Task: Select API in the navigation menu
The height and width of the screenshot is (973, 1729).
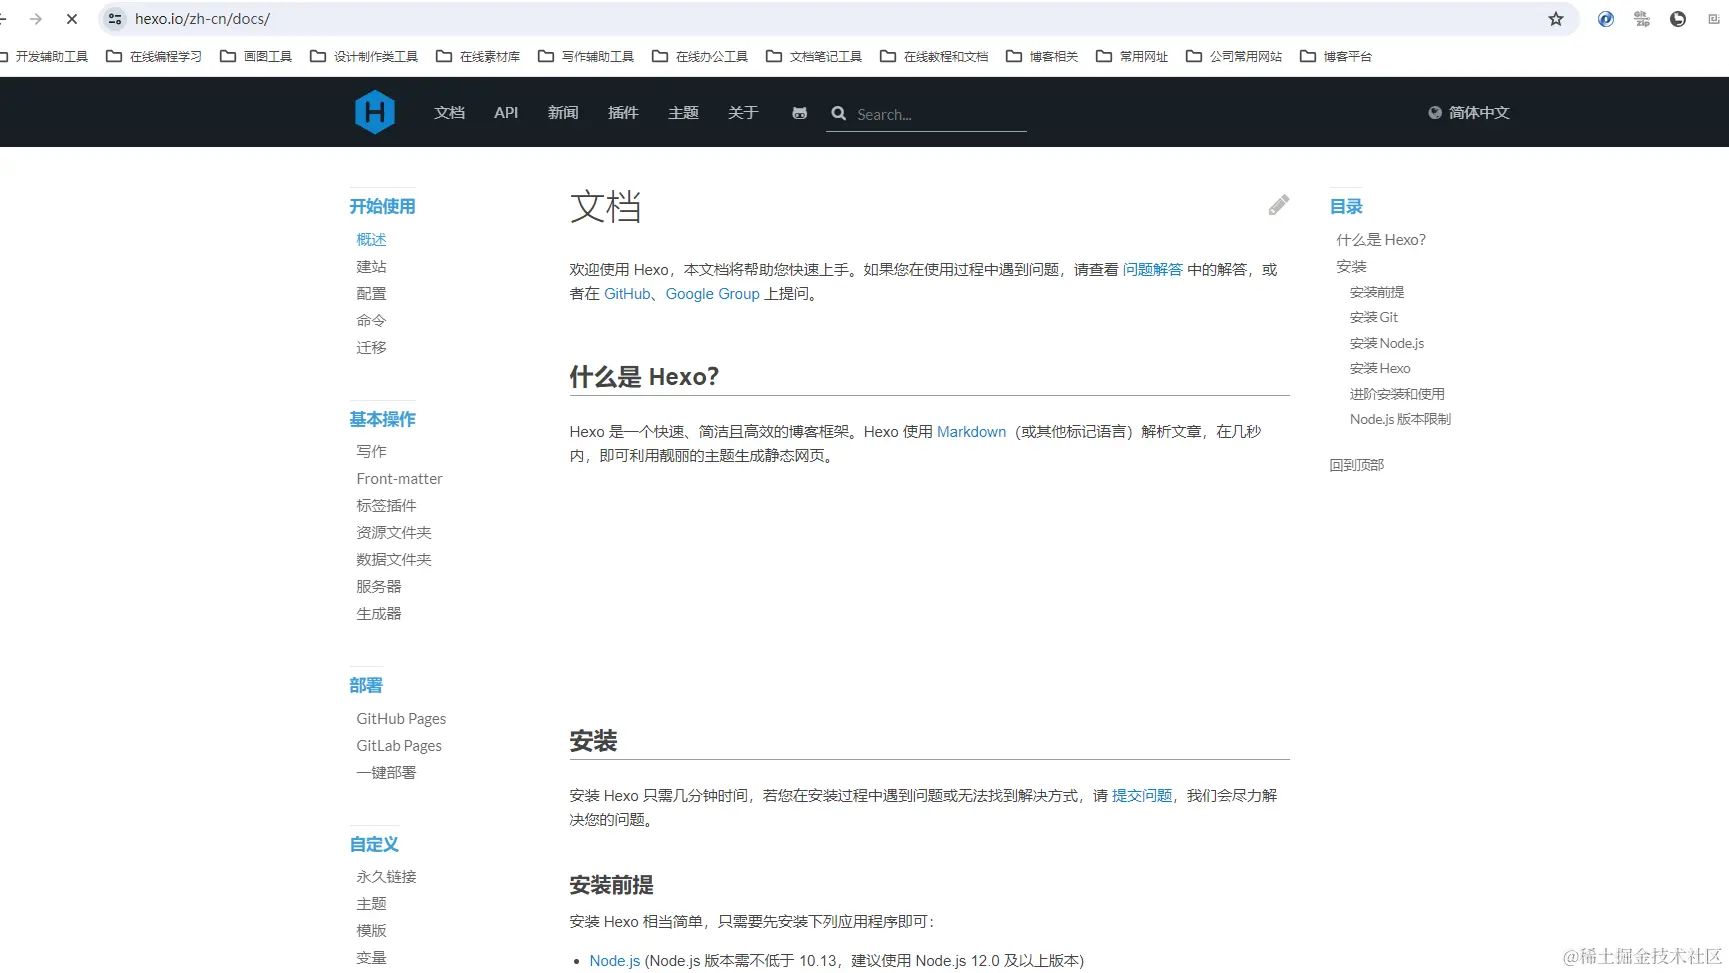Action: coord(506,112)
